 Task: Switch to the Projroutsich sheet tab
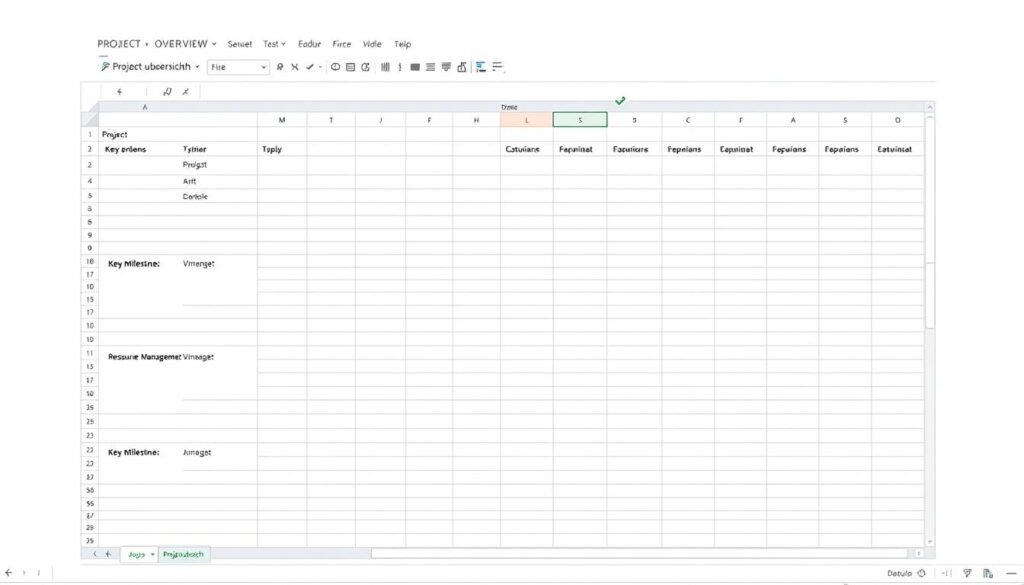click(184, 554)
